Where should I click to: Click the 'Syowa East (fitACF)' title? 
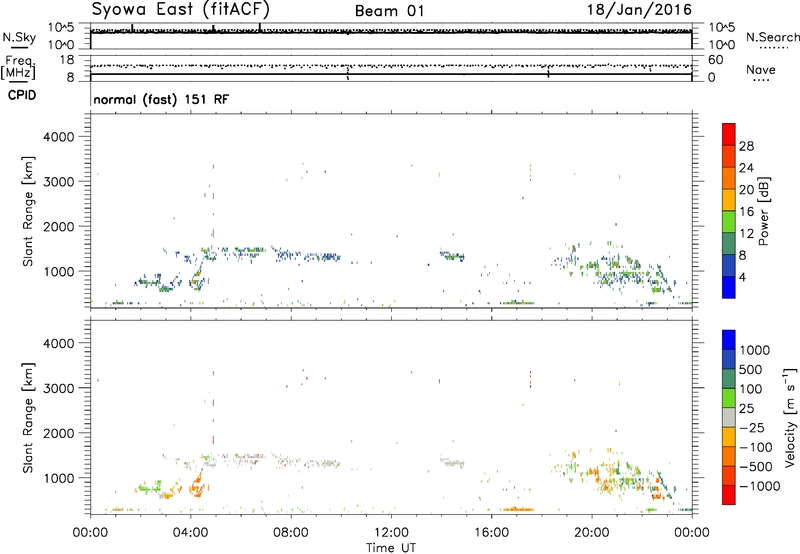tap(181, 9)
